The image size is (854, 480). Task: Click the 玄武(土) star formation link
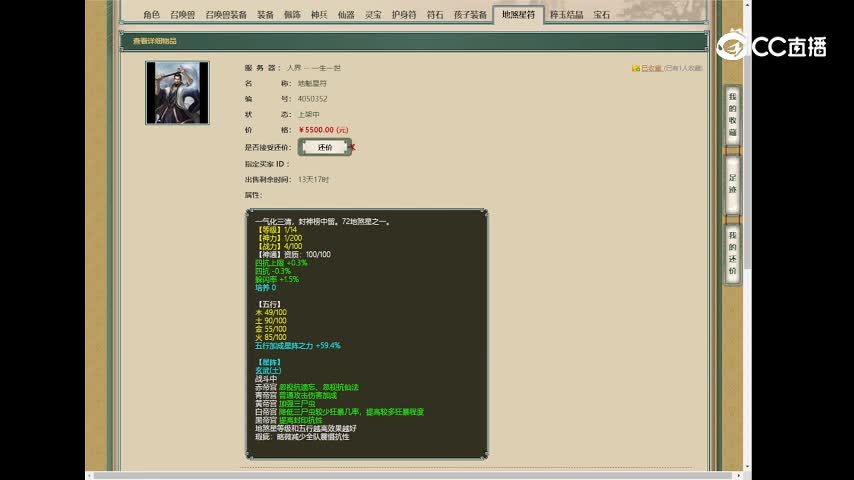pos(268,370)
